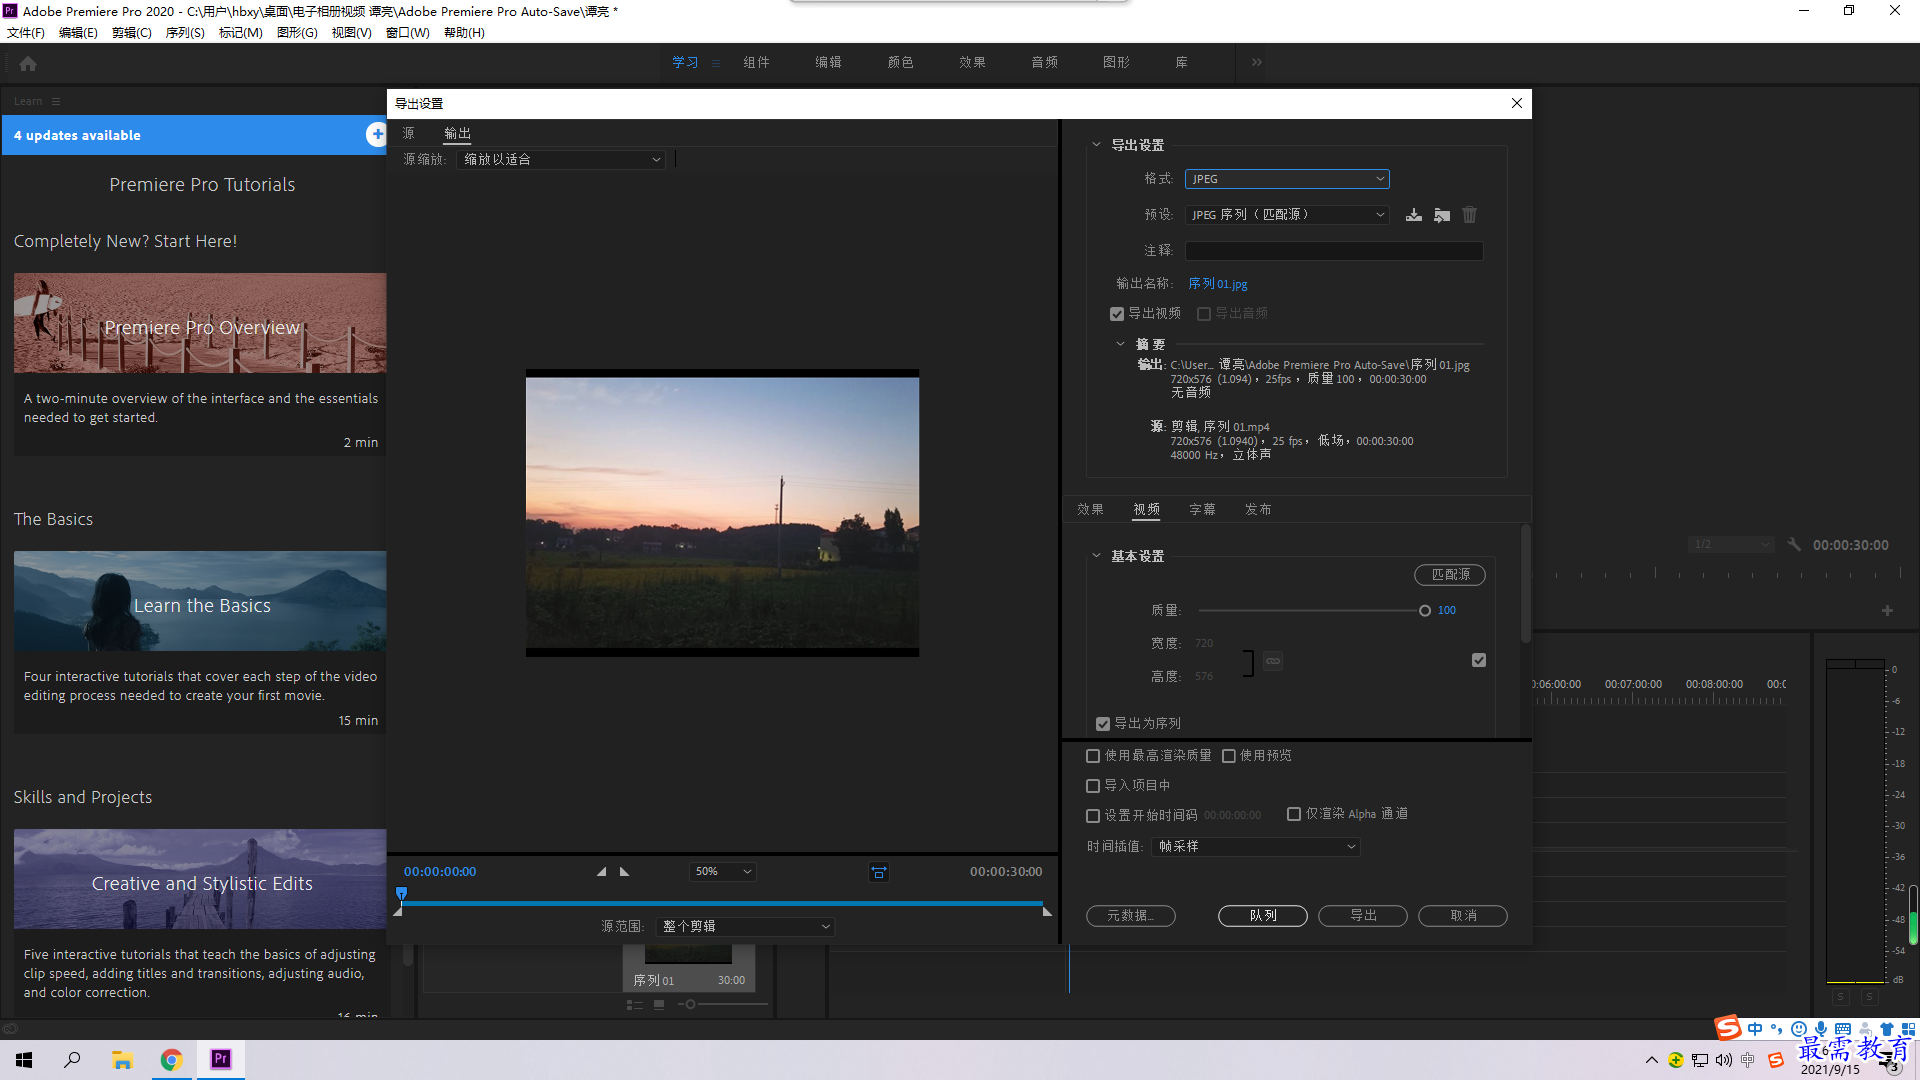Open the 文件(F) menu
The image size is (1920, 1080).
pyautogui.click(x=26, y=33)
